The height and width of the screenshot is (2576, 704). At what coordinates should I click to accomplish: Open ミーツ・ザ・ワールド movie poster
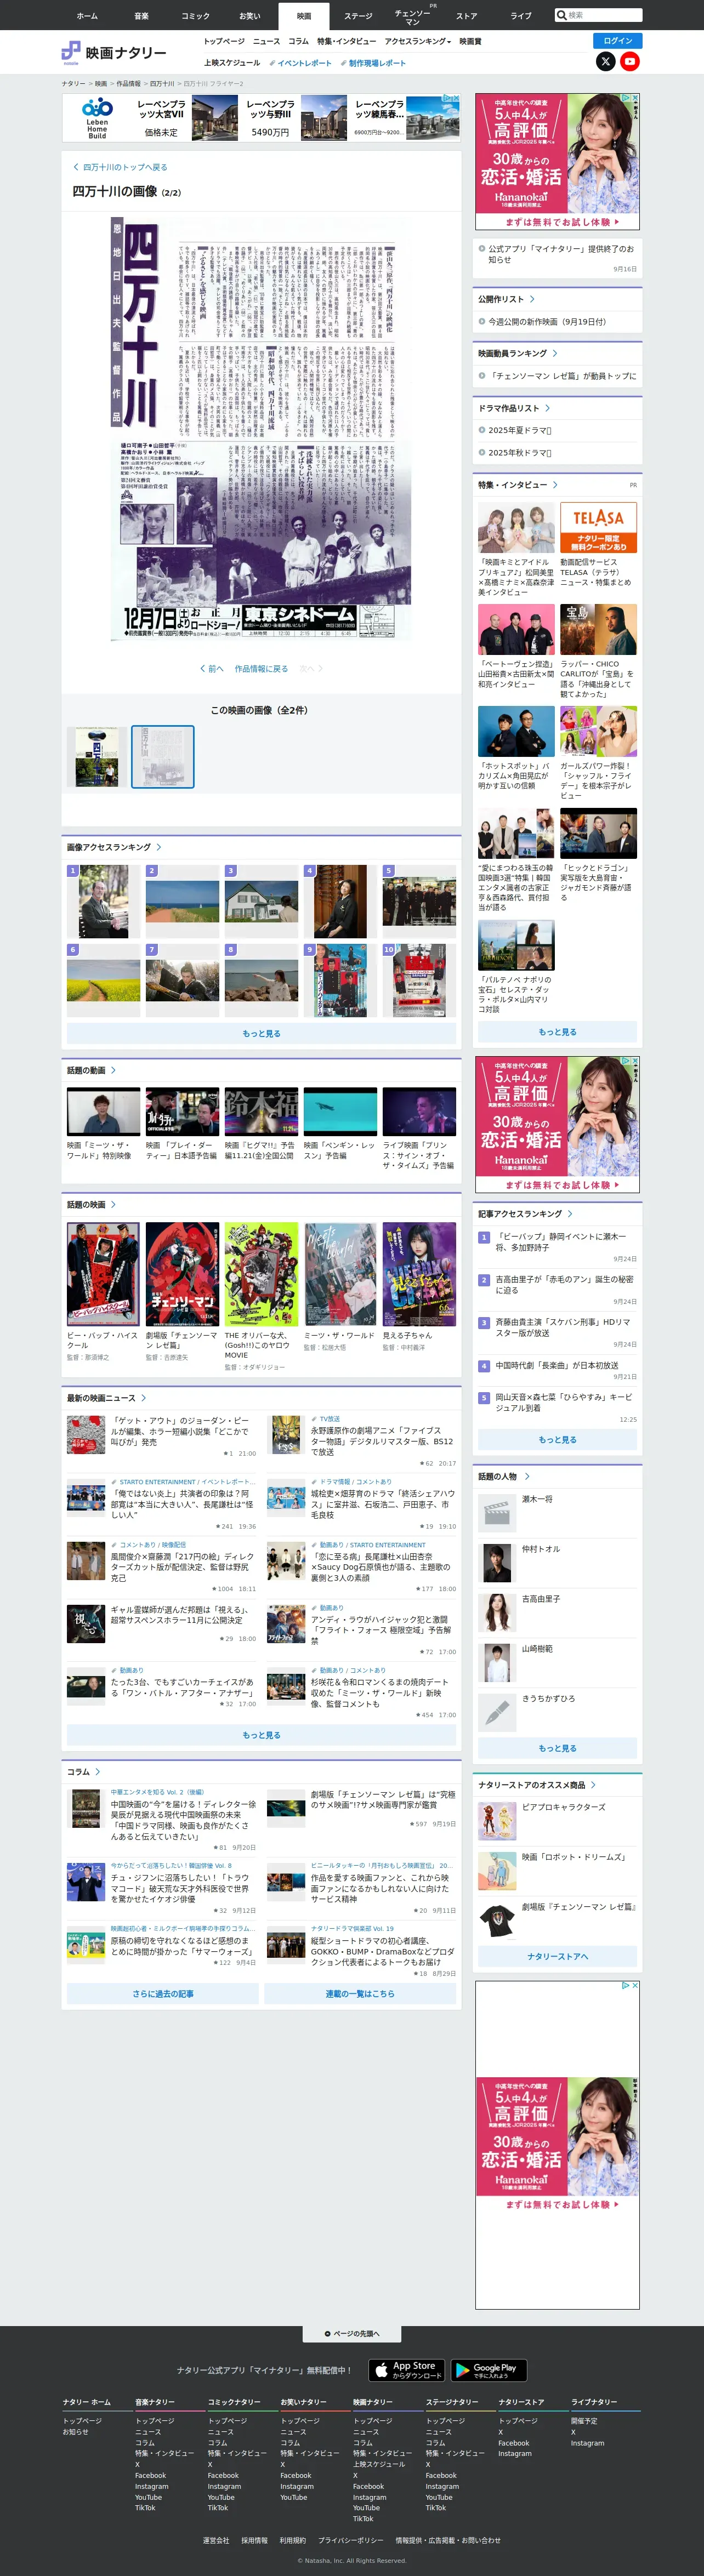click(x=340, y=1275)
